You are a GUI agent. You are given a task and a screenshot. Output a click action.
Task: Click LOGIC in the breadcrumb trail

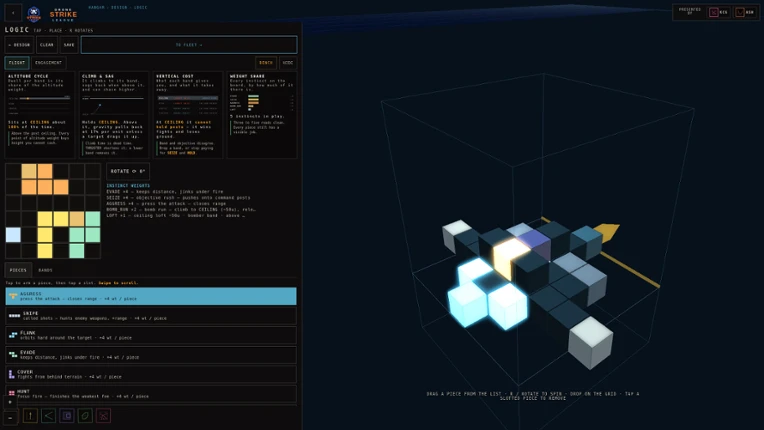(140, 8)
